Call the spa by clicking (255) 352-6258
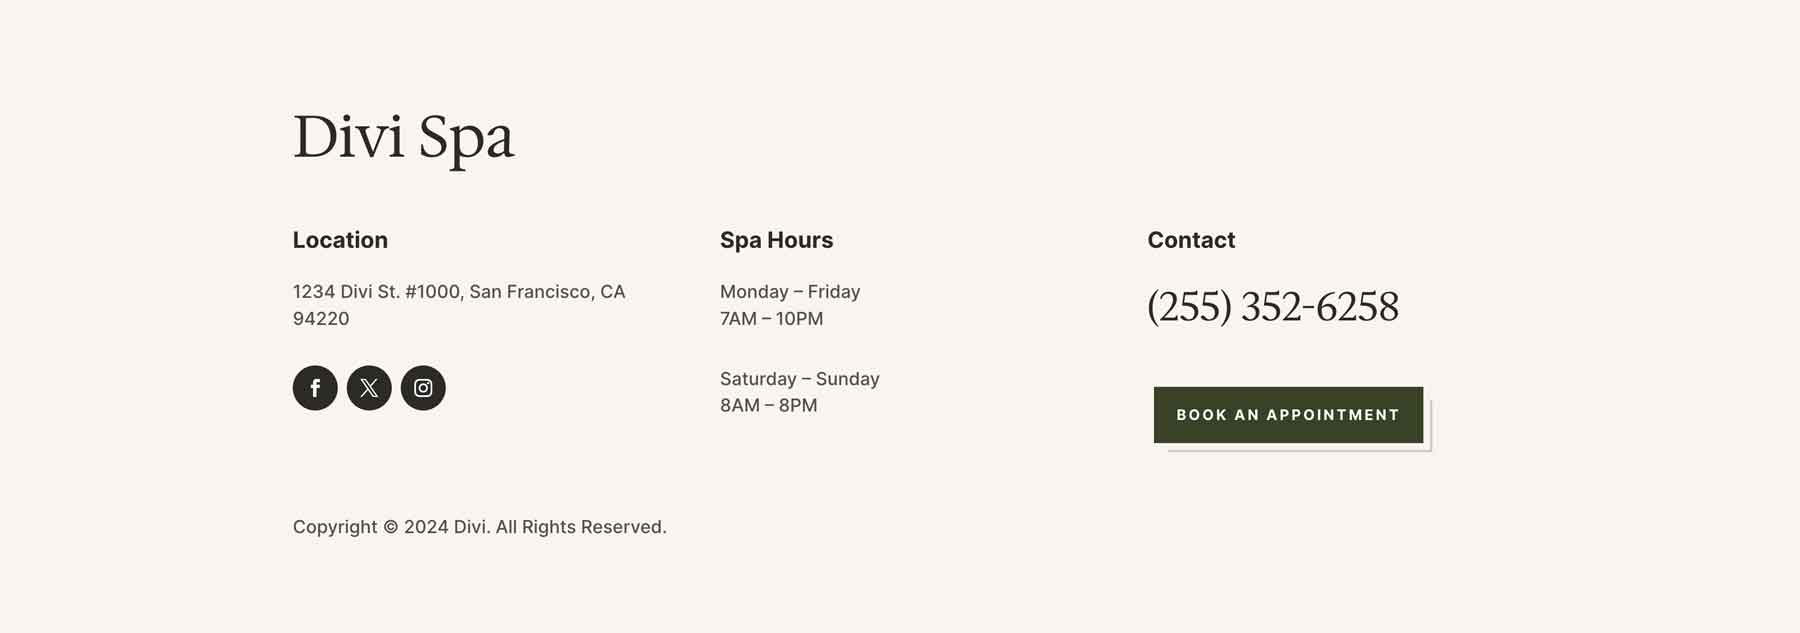1800x633 pixels. [x=1274, y=307]
